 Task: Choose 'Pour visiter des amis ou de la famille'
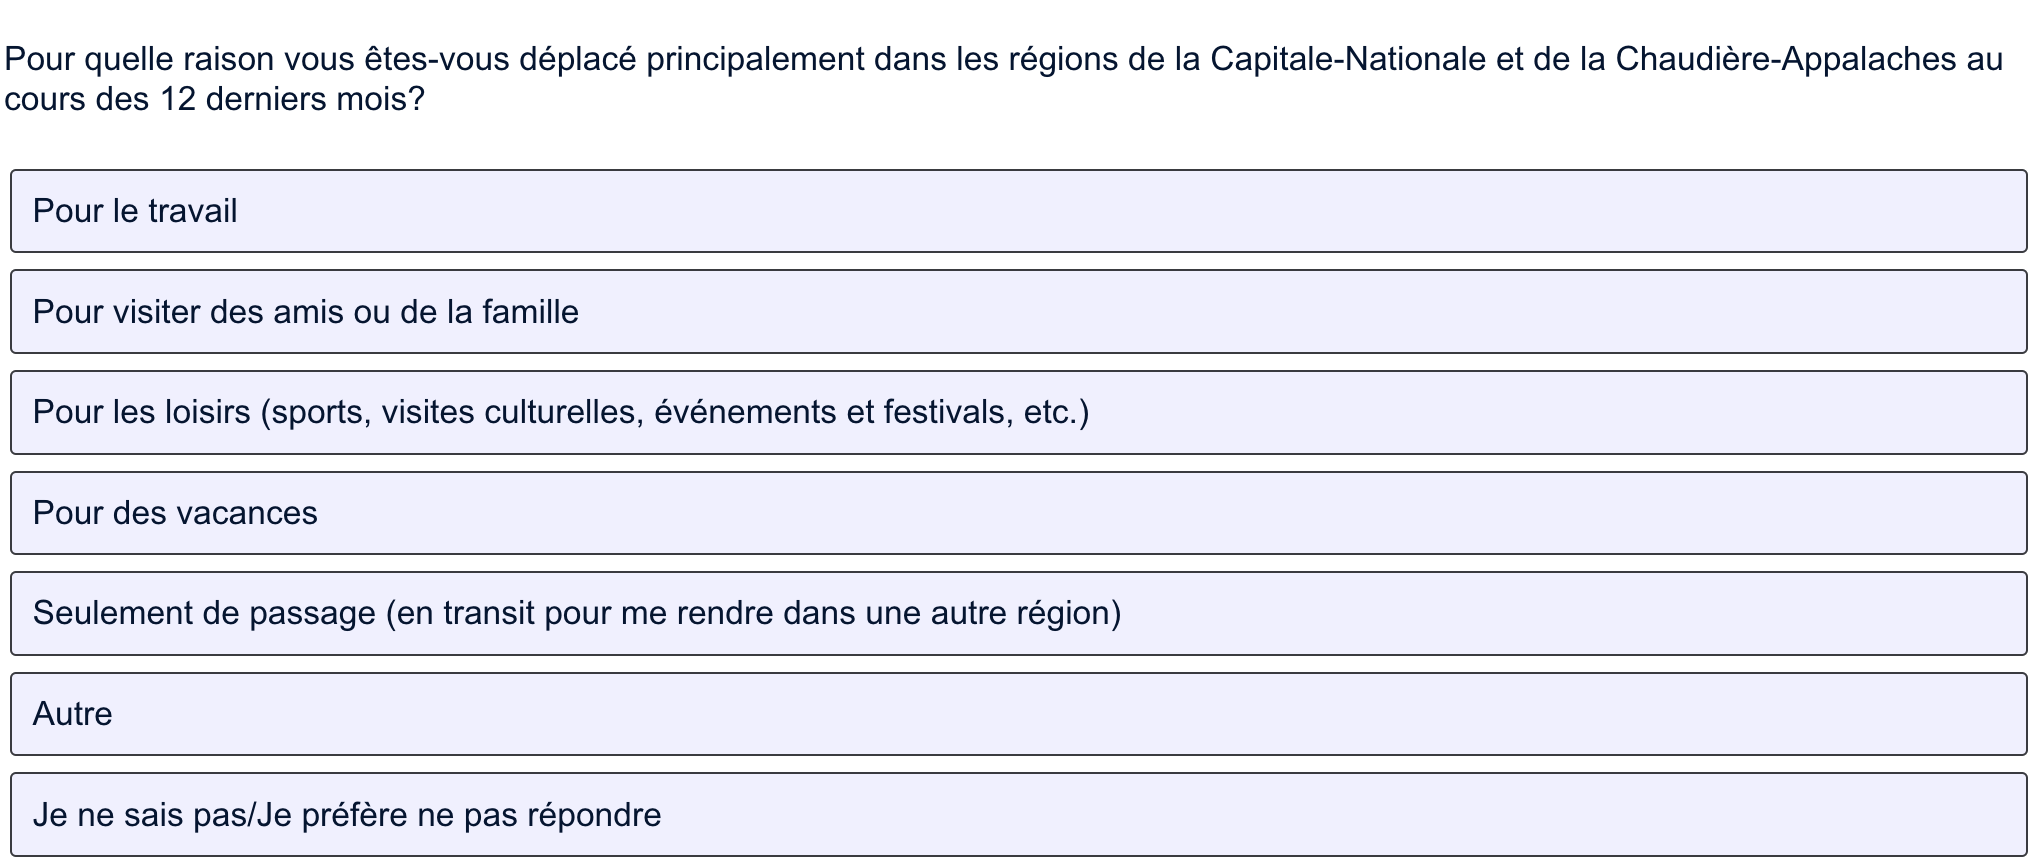[x=1018, y=312]
